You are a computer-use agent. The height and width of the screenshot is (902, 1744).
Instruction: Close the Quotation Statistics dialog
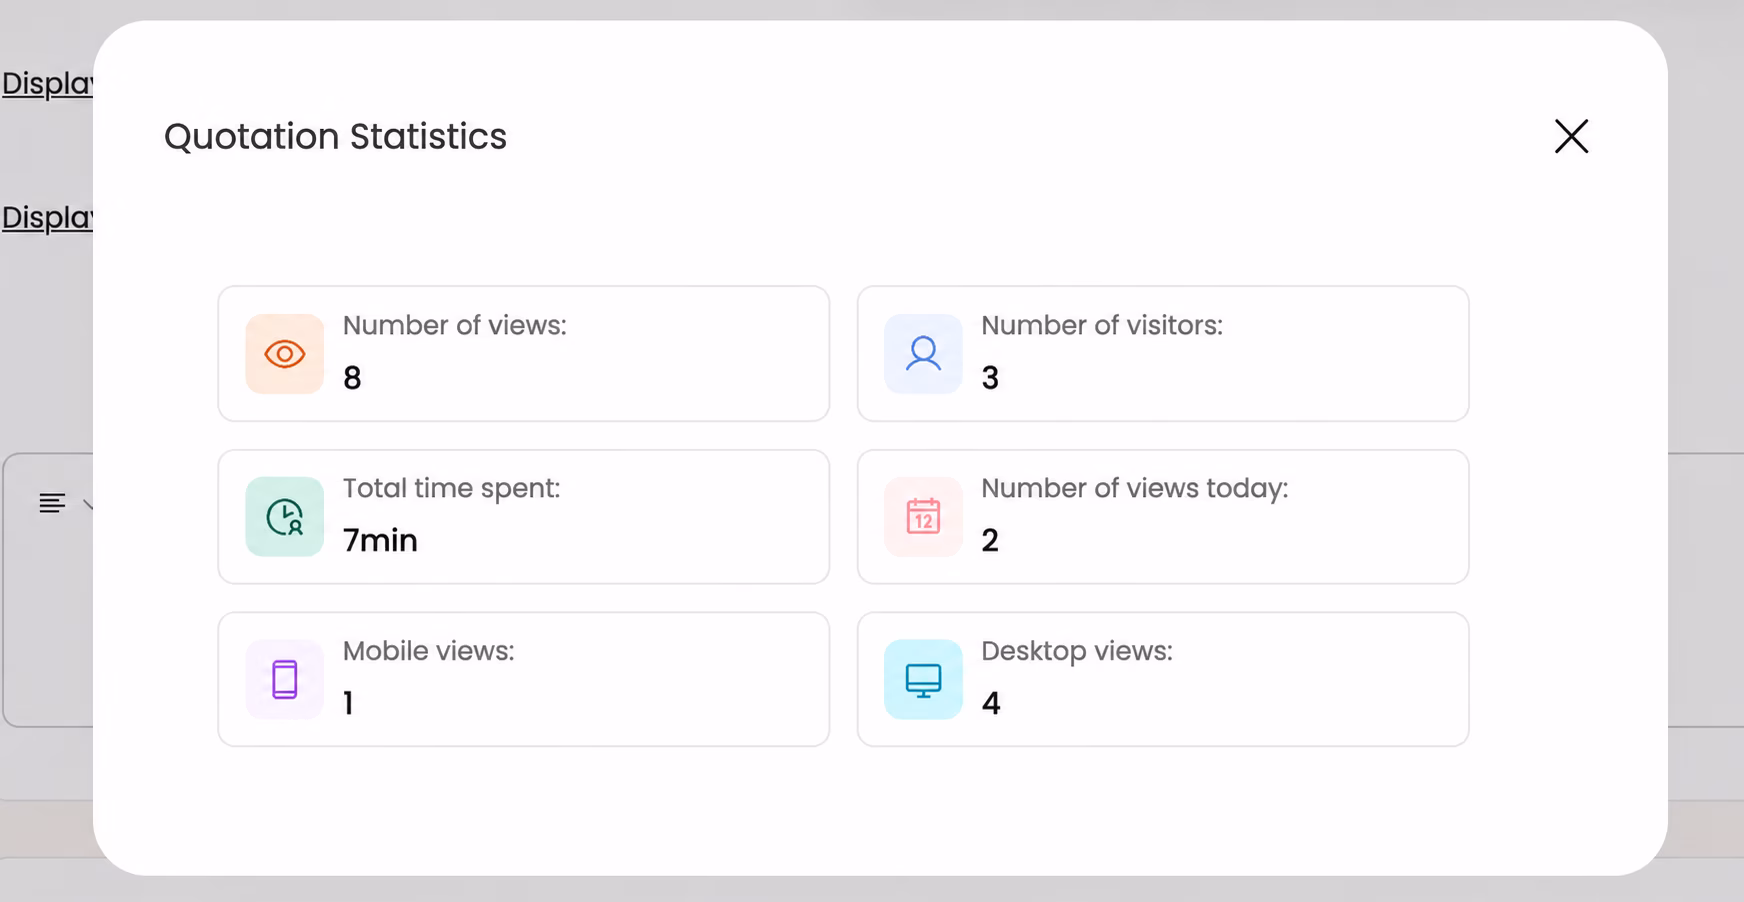(1571, 136)
